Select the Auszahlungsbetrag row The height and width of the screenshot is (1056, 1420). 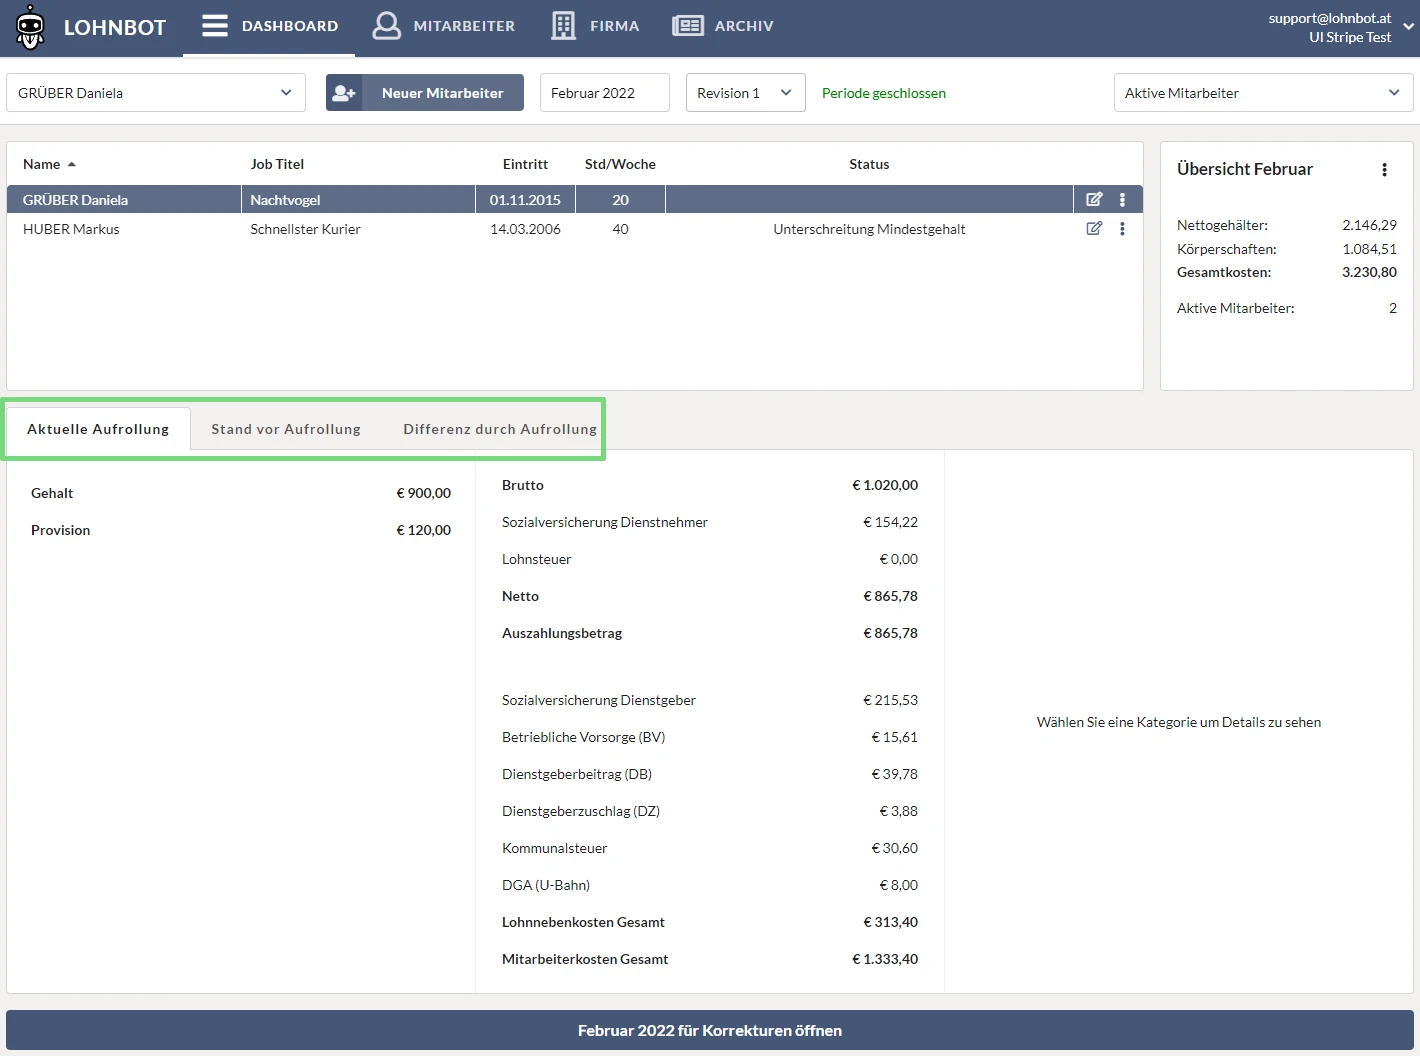click(x=710, y=633)
